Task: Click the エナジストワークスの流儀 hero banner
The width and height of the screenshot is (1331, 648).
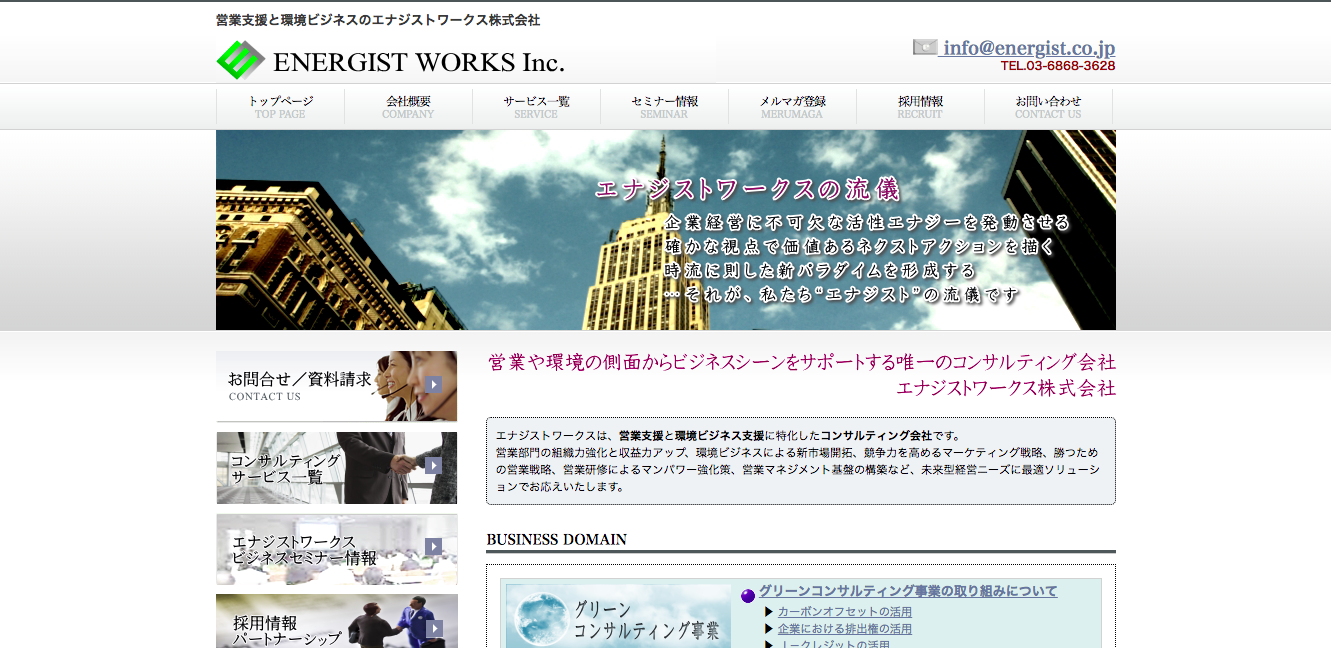Action: pos(666,230)
